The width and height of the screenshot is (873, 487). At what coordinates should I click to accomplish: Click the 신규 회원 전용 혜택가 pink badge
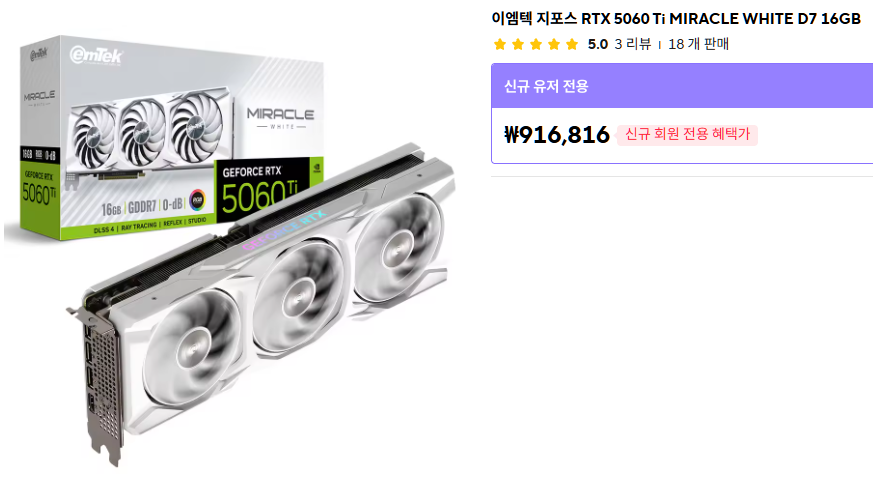click(x=687, y=135)
